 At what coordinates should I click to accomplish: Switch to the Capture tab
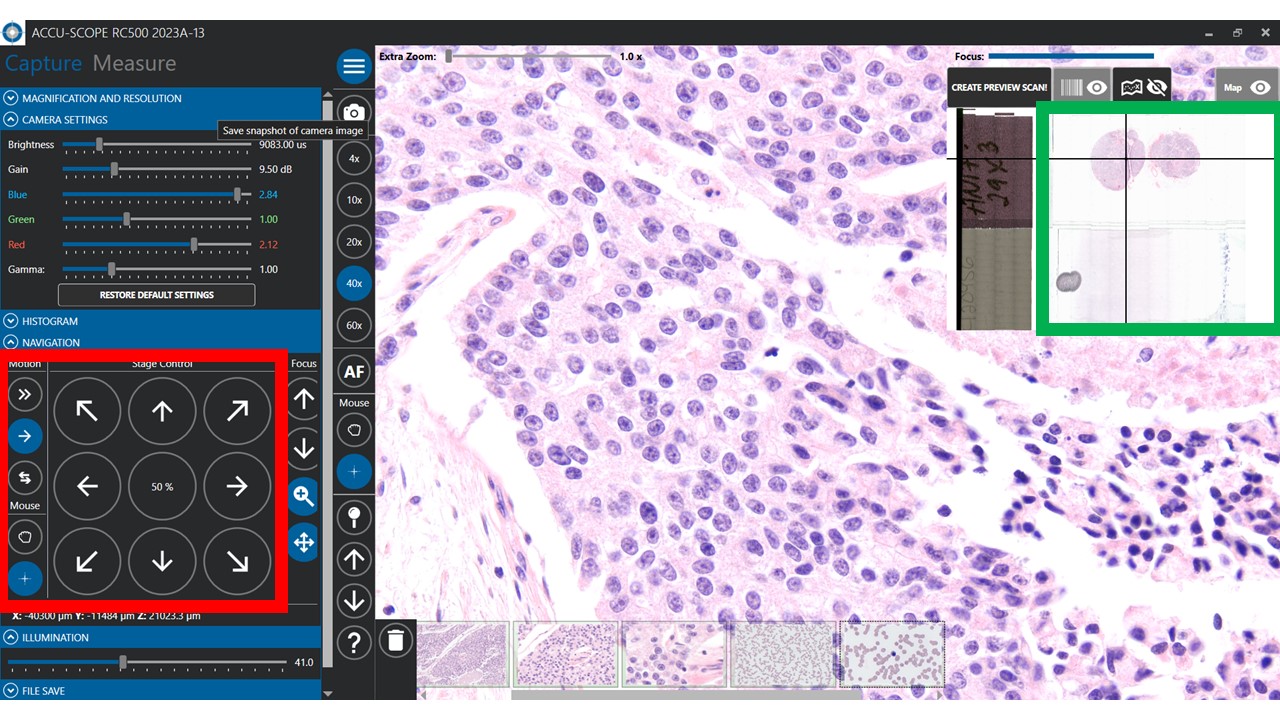[43, 63]
